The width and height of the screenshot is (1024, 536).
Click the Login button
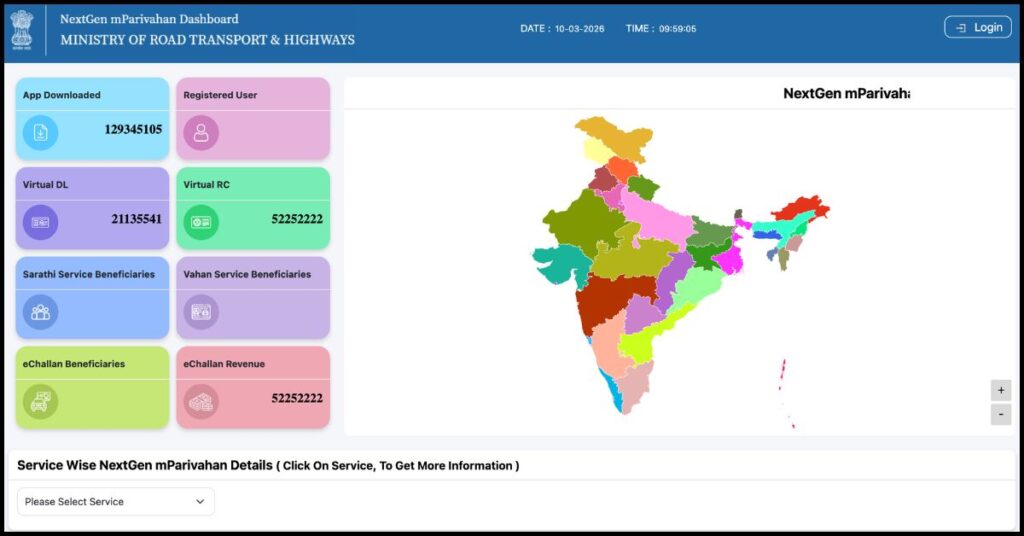978,27
